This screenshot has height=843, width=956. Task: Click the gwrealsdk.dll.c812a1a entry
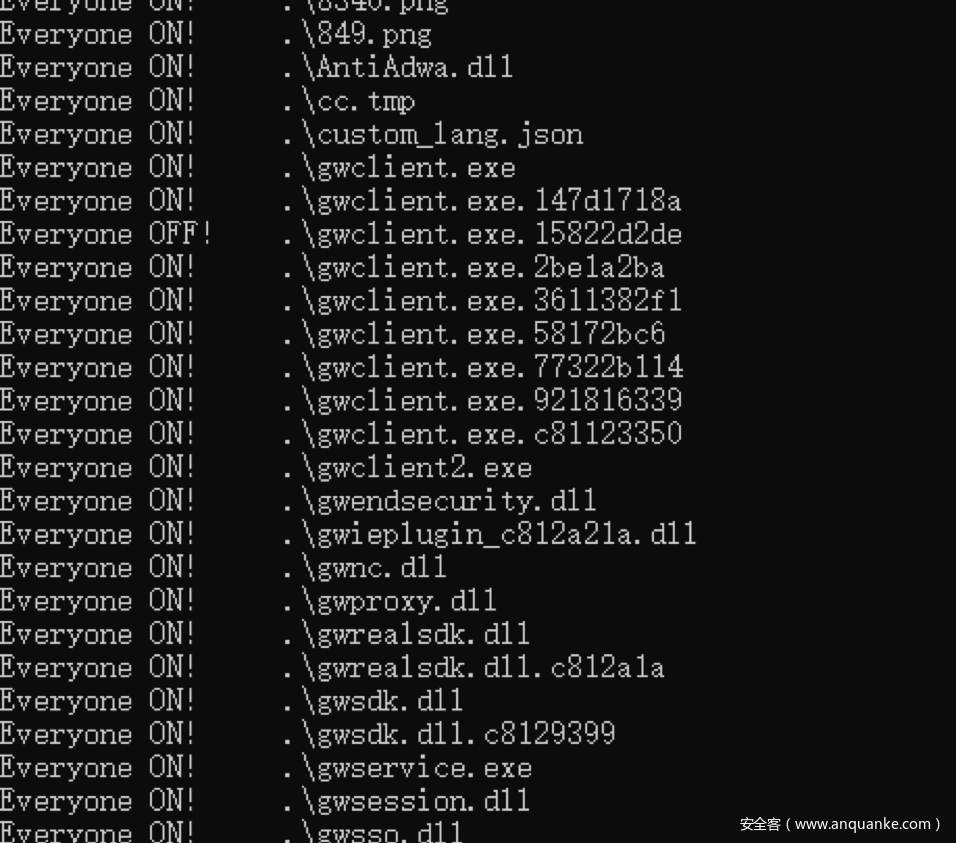474,667
